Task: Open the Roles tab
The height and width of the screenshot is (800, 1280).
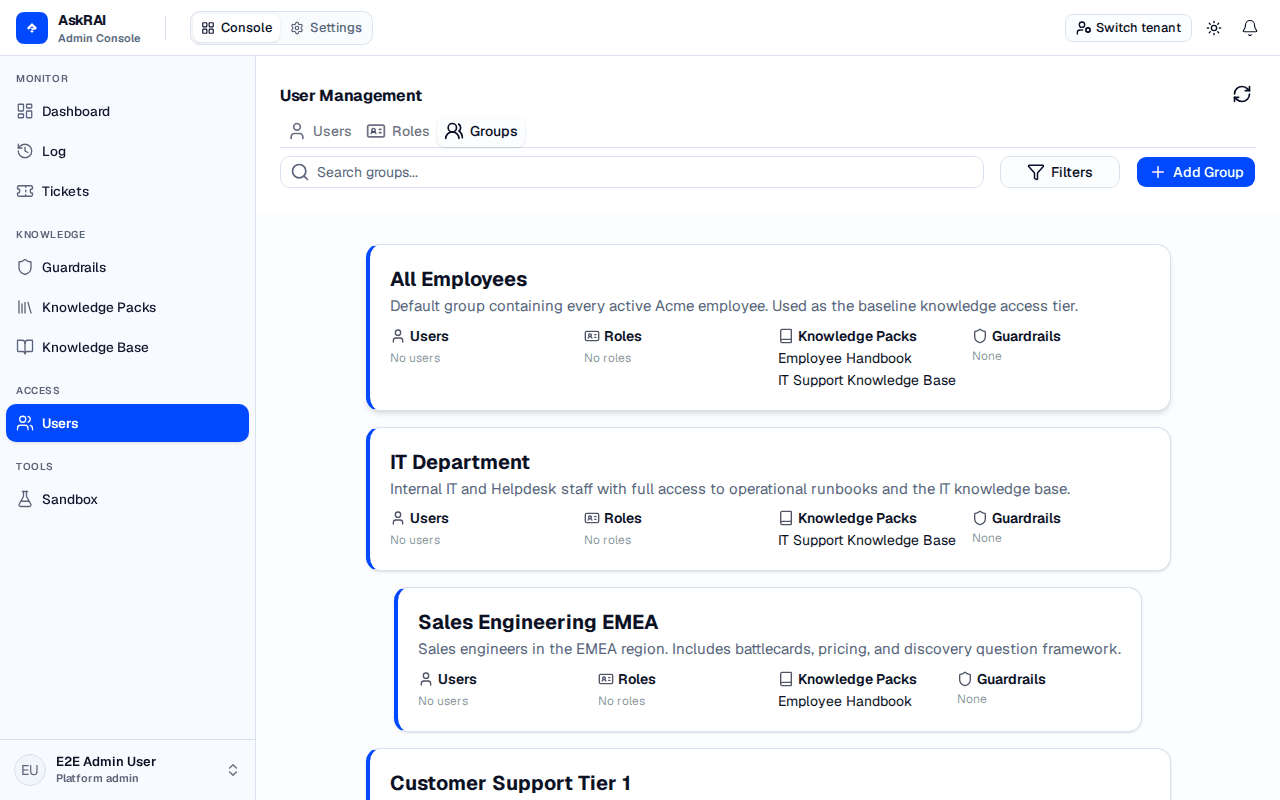Action: click(398, 131)
